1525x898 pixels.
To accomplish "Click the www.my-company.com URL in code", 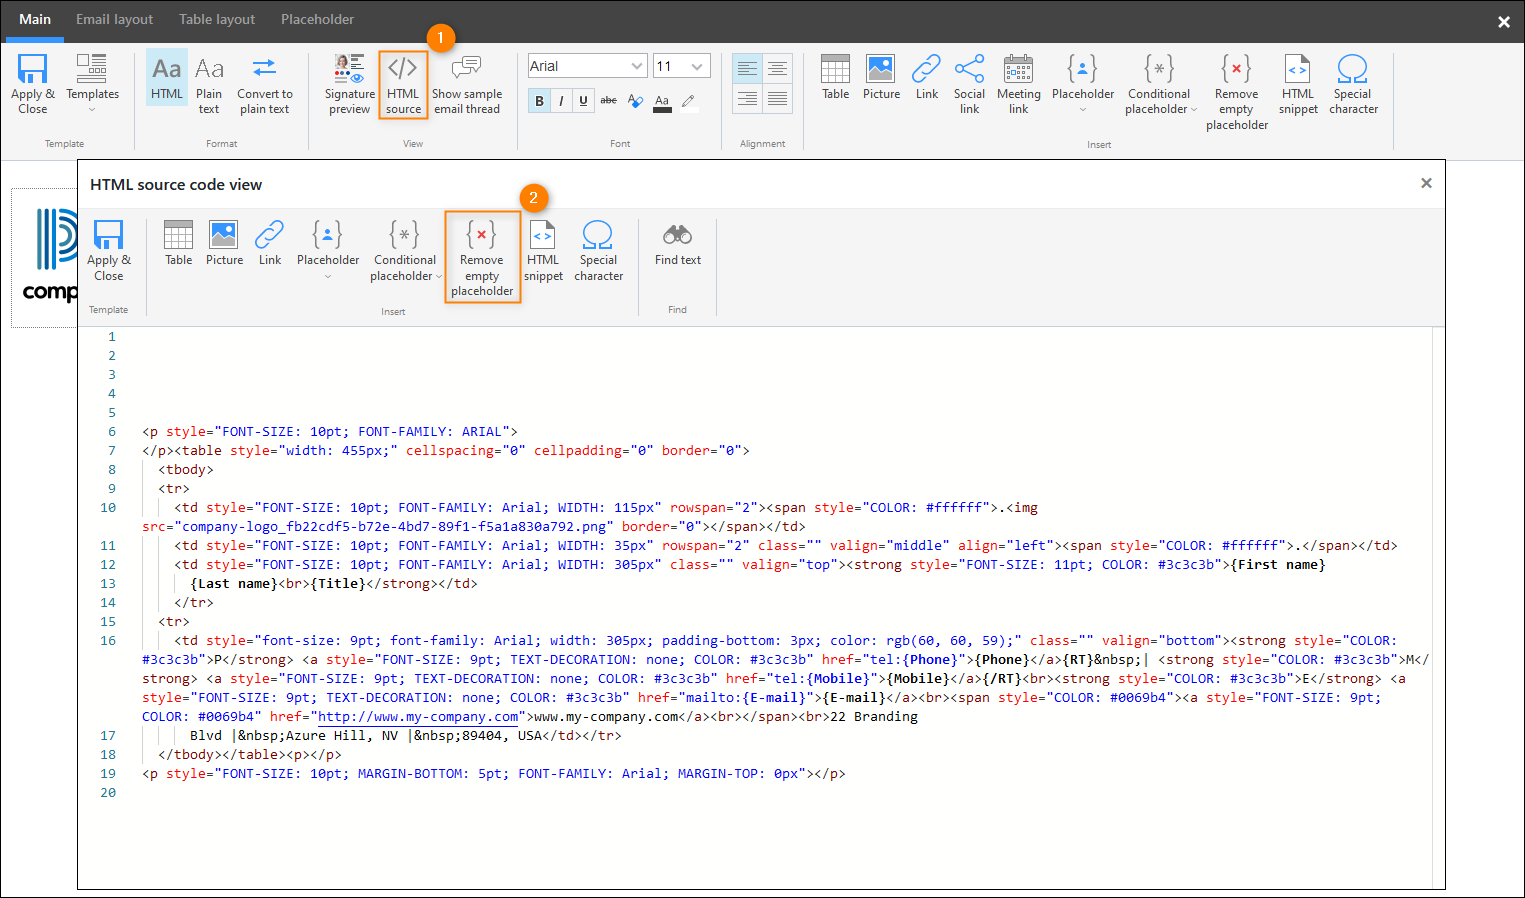I will pyautogui.click(x=418, y=717).
